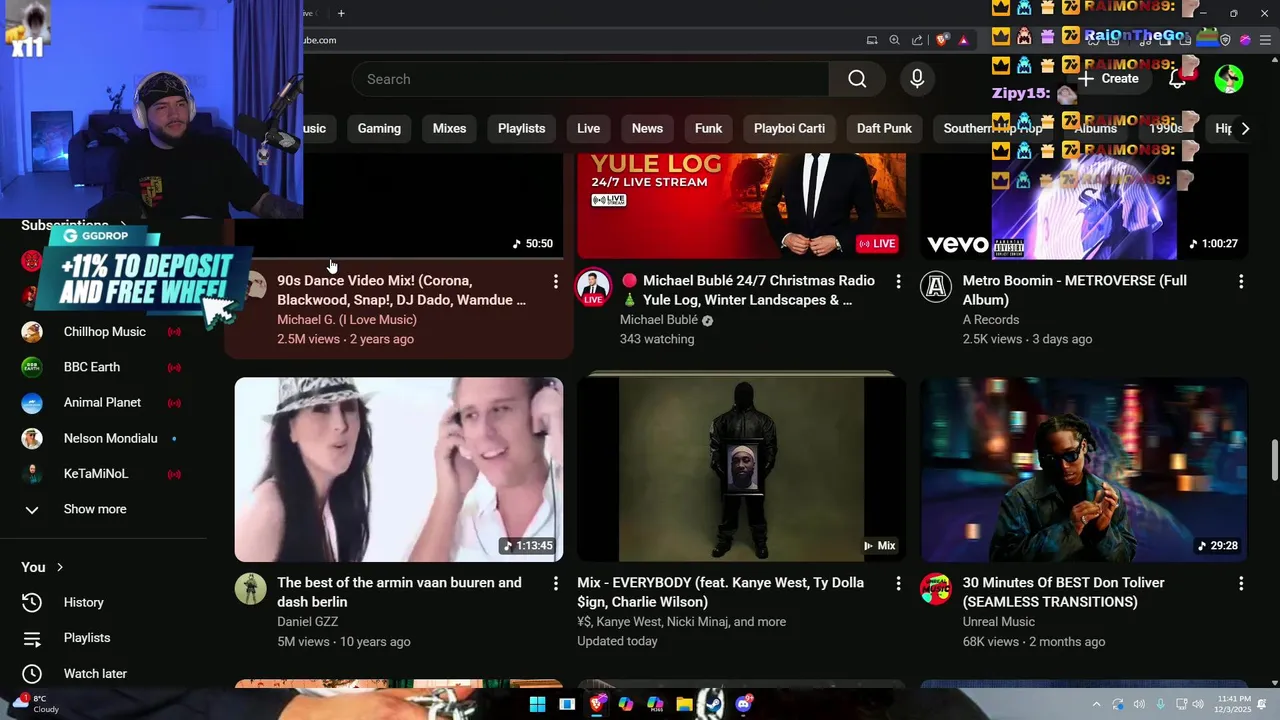Click the page vertical scrollbar thumb
Screen dimensions: 1280x720
click(1274, 460)
